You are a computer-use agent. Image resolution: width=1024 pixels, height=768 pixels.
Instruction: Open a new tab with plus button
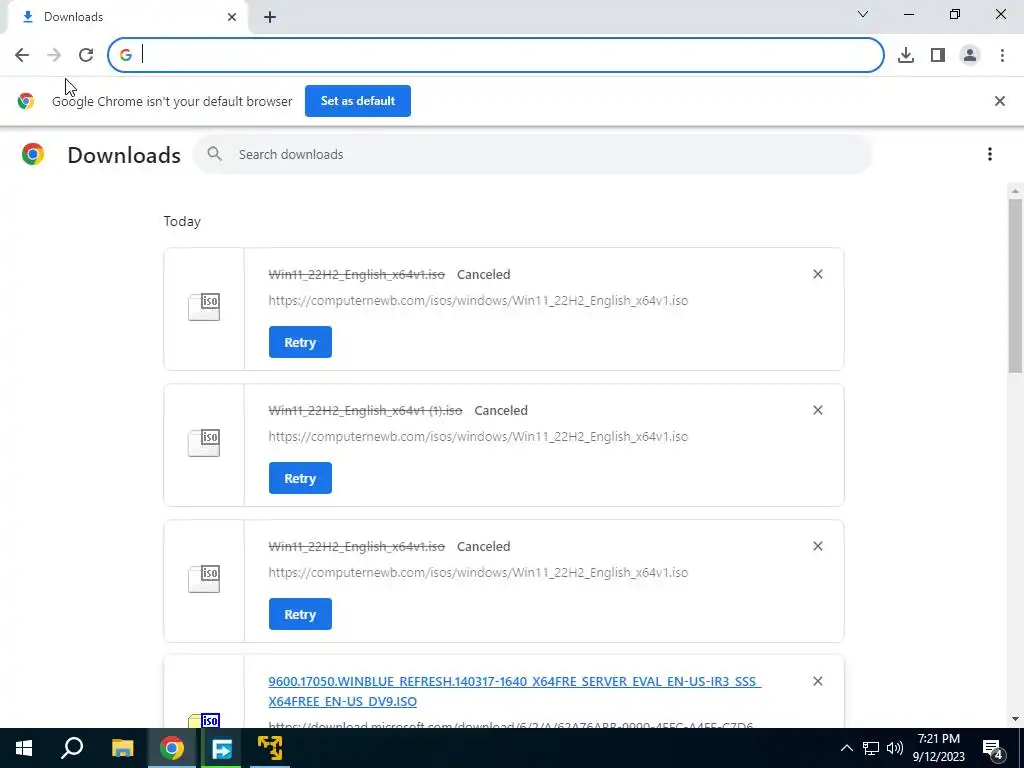pos(270,17)
